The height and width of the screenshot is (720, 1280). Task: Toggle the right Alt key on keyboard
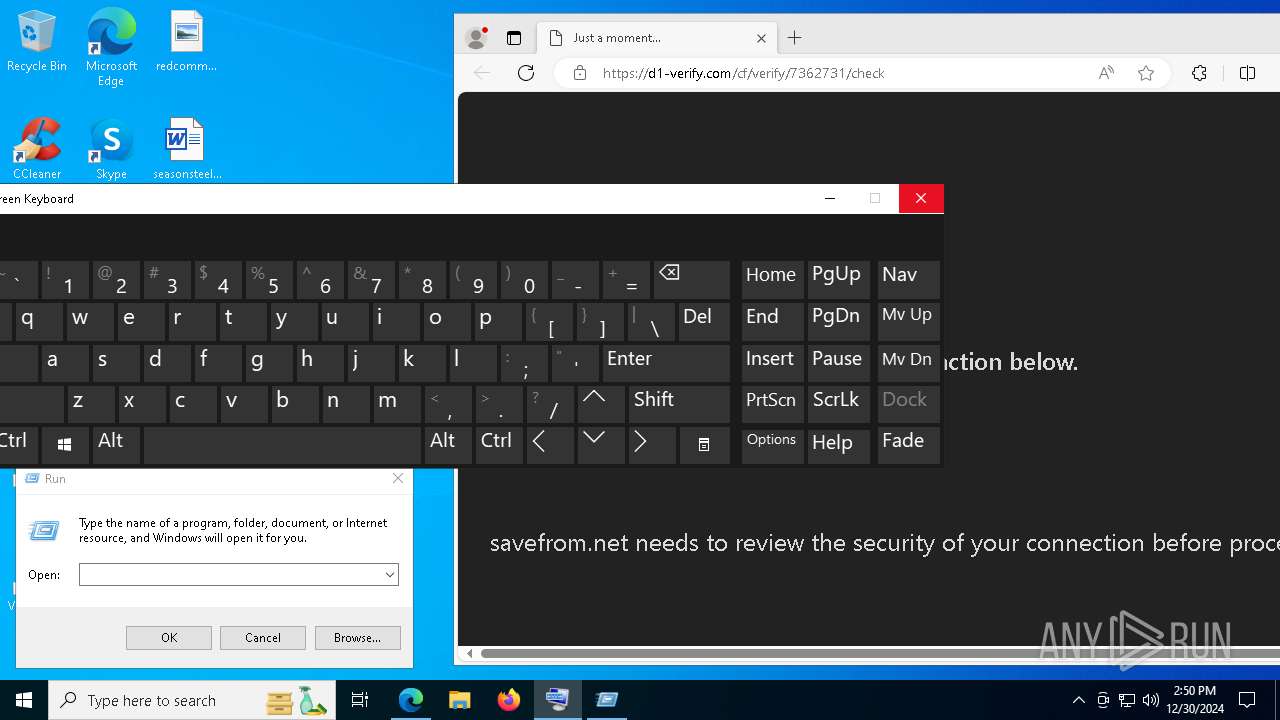point(447,444)
